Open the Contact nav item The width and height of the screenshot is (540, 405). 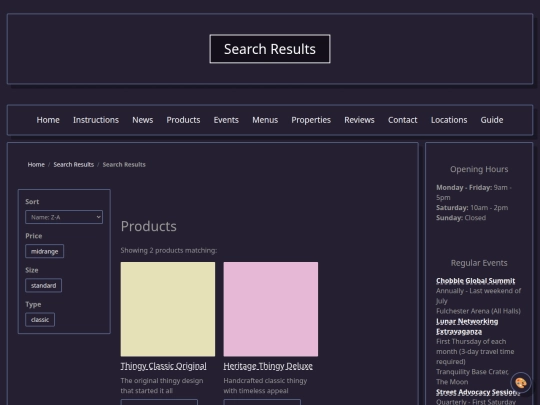coord(403,120)
